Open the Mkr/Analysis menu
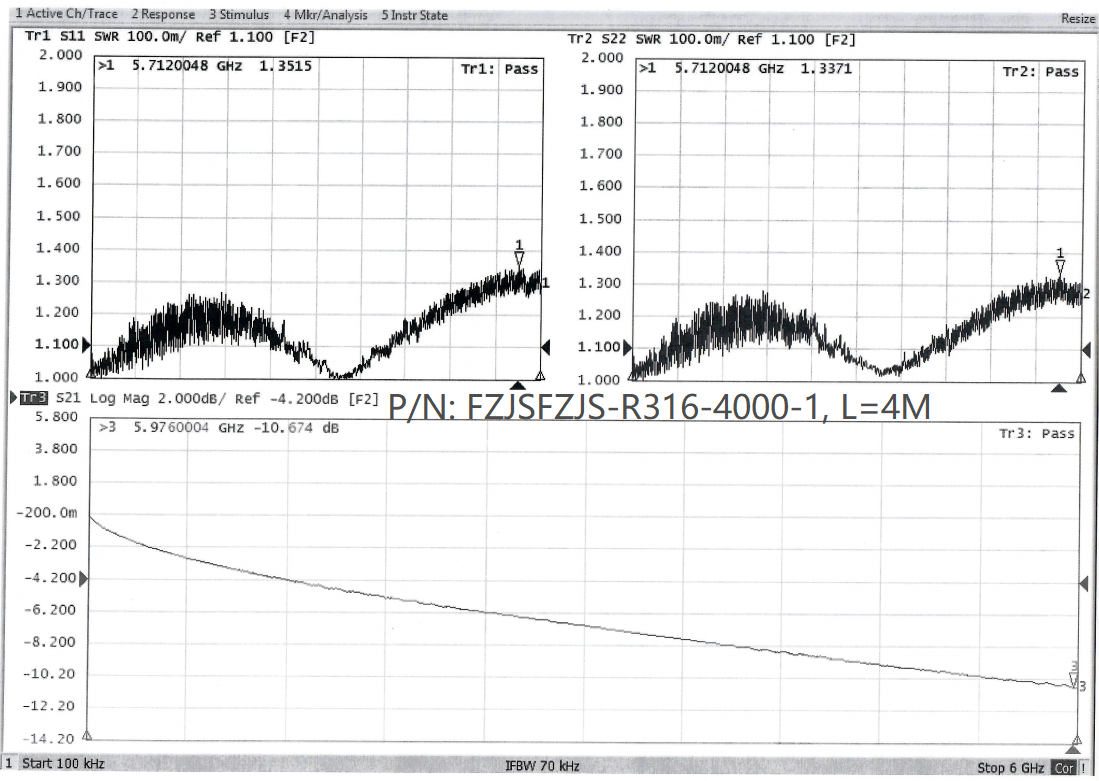The width and height of the screenshot is (1099, 781). (325, 15)
